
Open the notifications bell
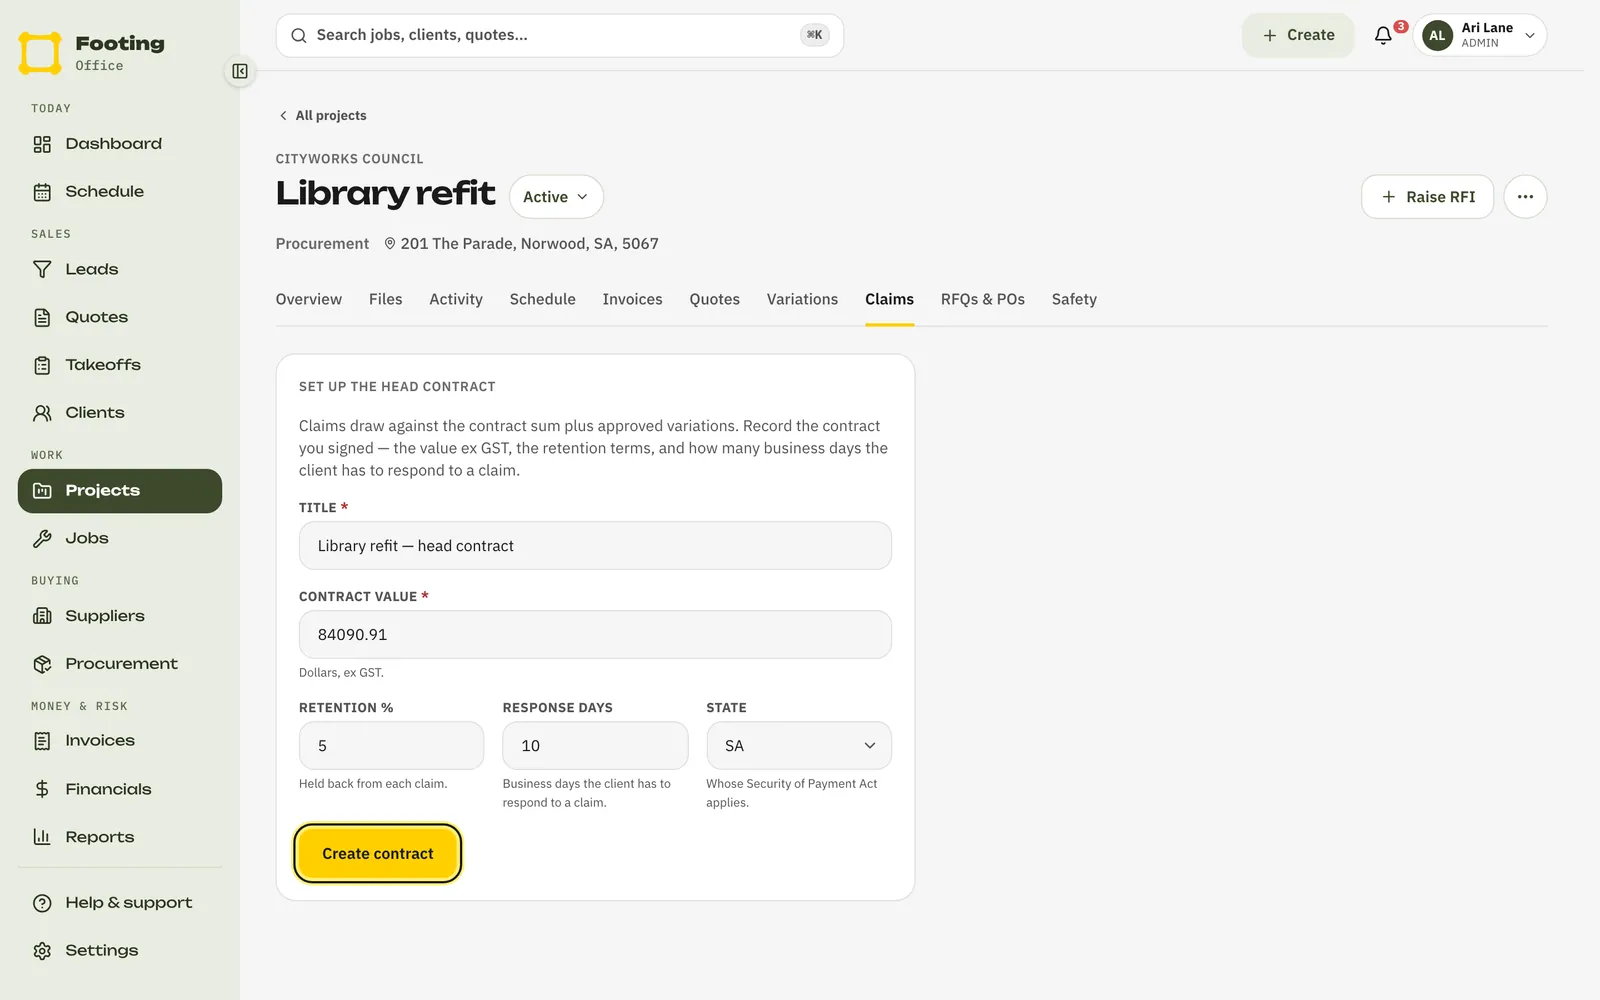pos(1384,35)
